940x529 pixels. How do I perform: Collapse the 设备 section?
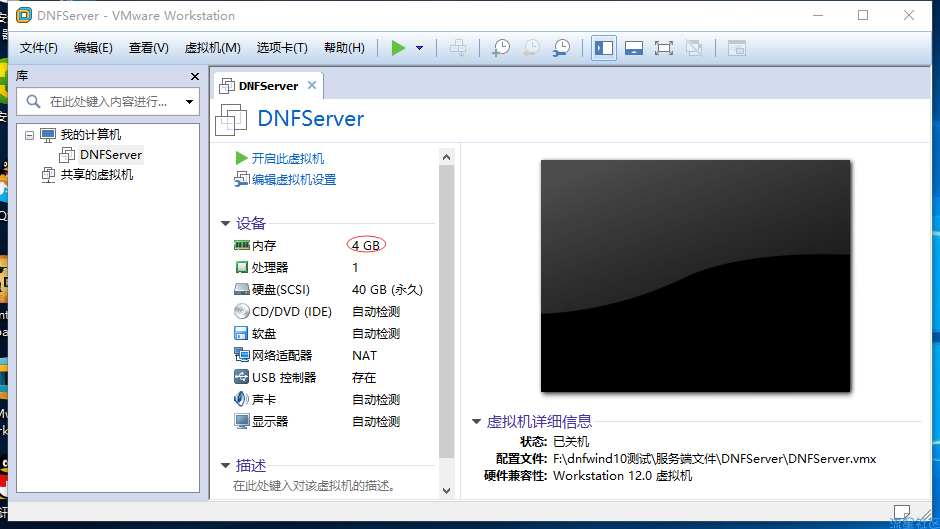click(x=225, y=223)
